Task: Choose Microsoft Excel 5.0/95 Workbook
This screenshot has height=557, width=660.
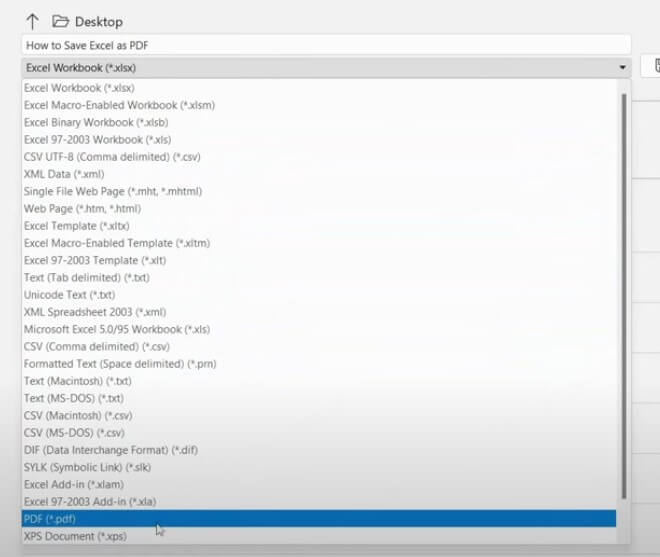Action: (x=319, y=330)
